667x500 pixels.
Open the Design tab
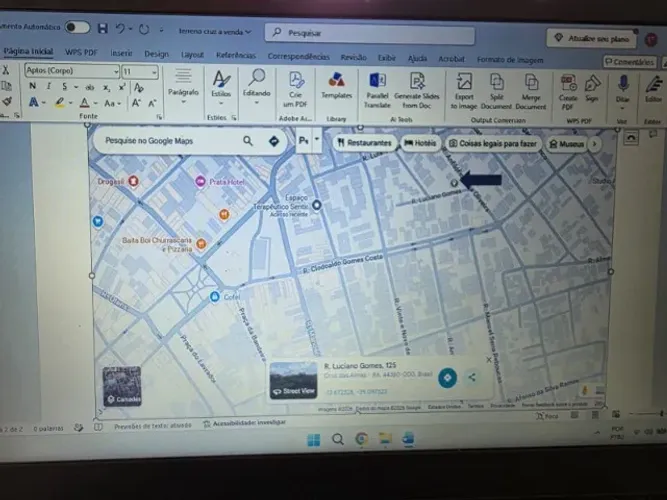tap(156, 54)
